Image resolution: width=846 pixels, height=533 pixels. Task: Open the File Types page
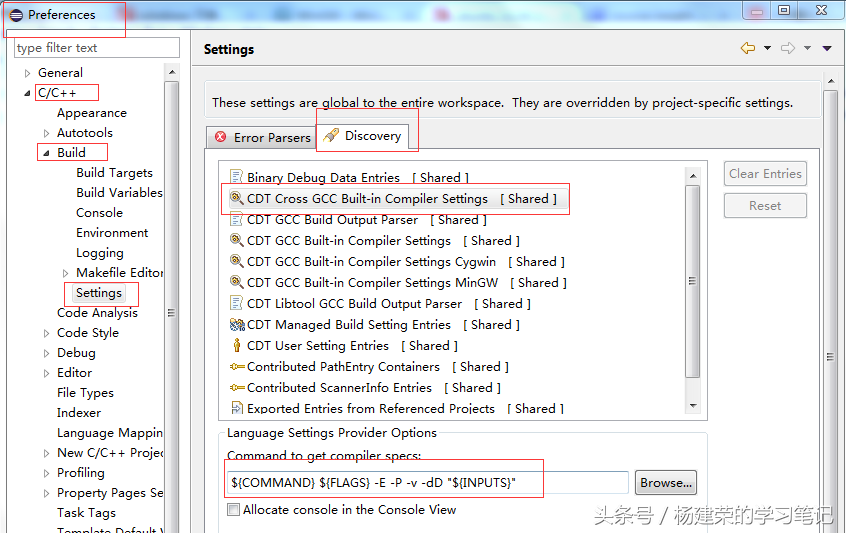85,393
